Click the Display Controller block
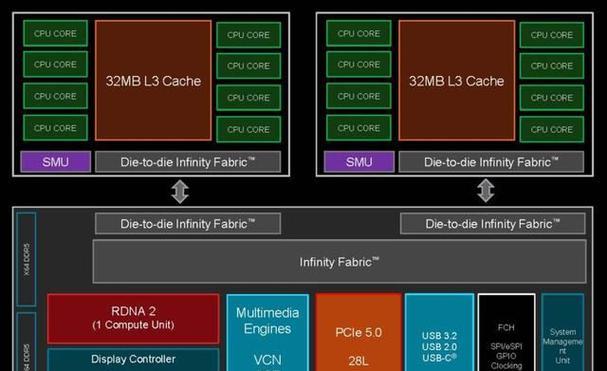Screen dimensions: 607x371 pyautogui.click(x=133, y=360)
